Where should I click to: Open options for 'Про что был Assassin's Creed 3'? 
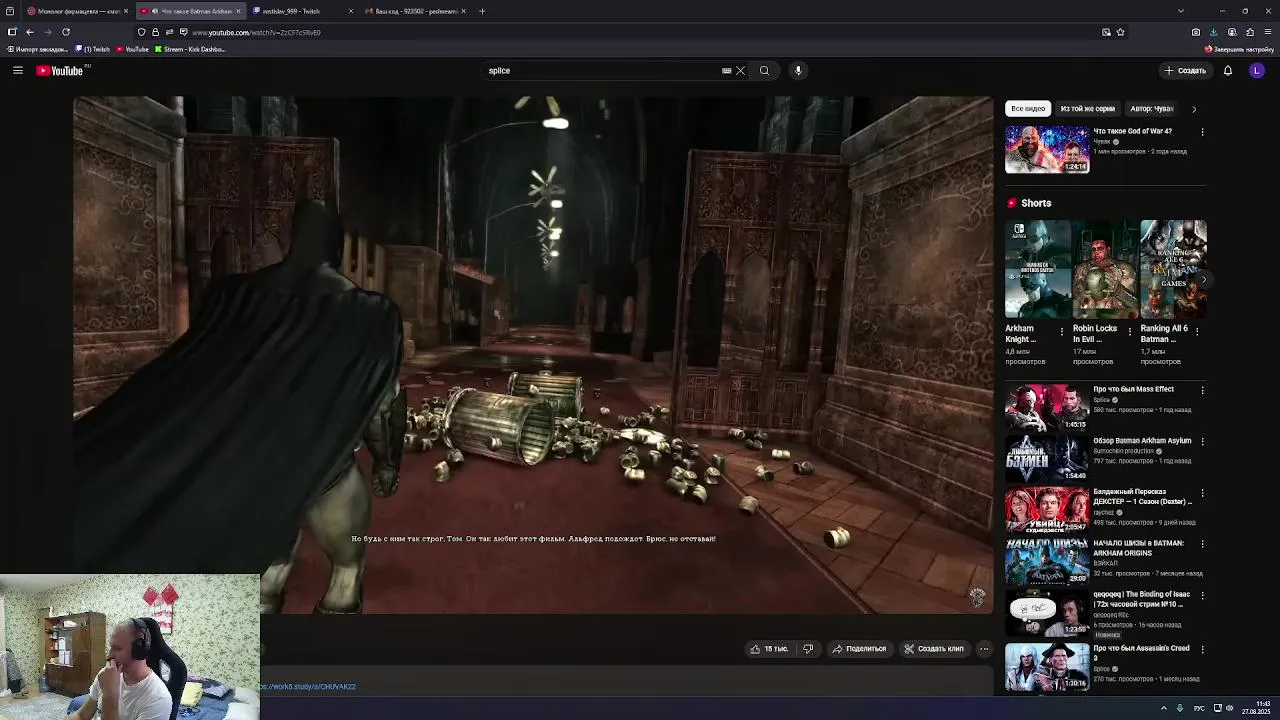point(1202,649)
